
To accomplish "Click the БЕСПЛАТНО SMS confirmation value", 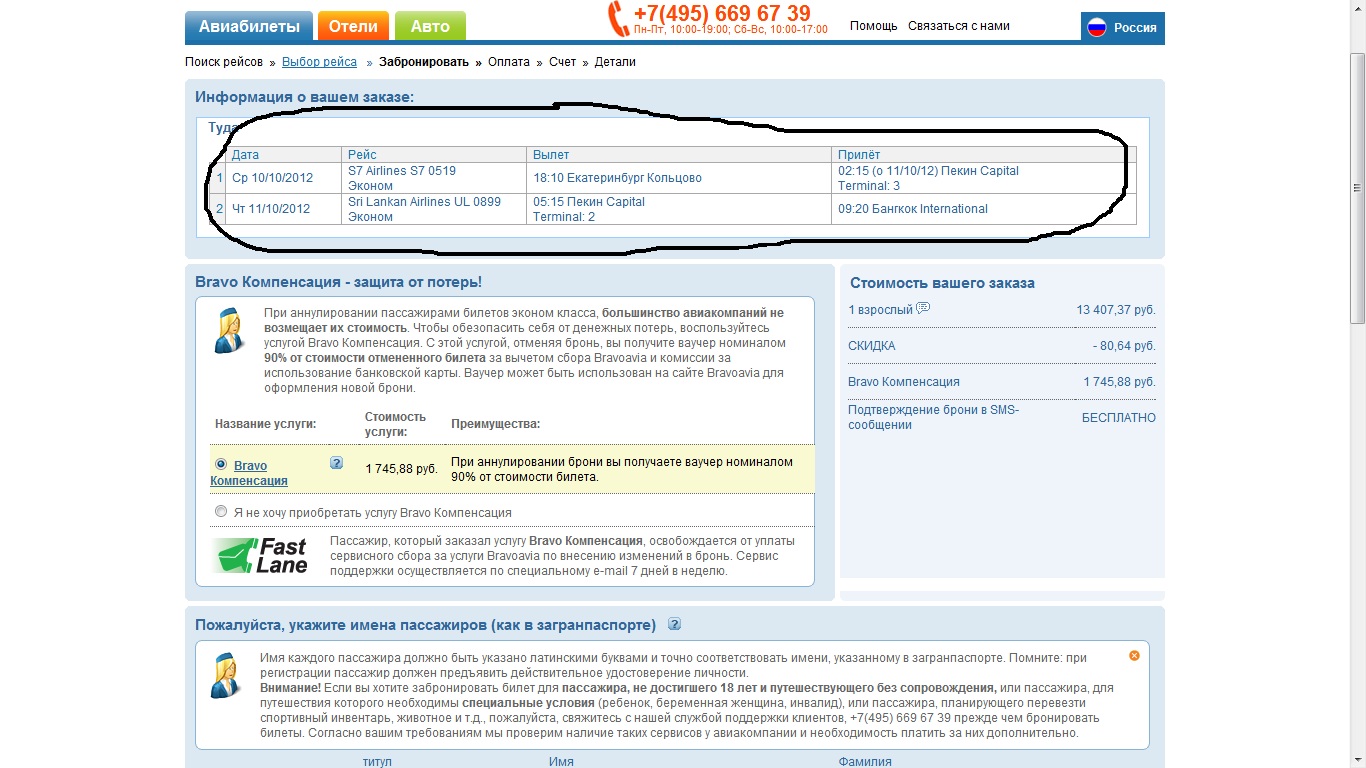I will (1119, 418).
